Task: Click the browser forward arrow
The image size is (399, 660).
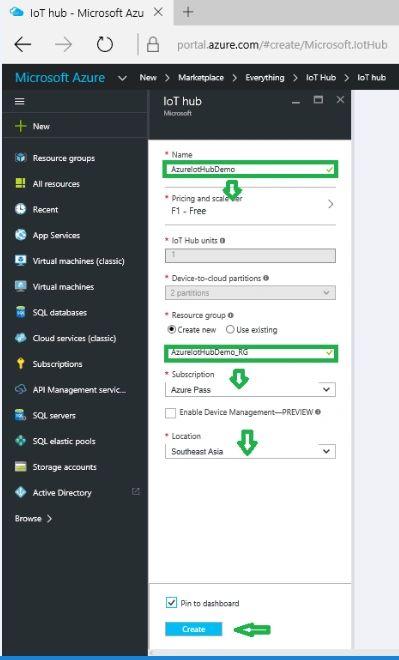Action: tap(64, 44)
